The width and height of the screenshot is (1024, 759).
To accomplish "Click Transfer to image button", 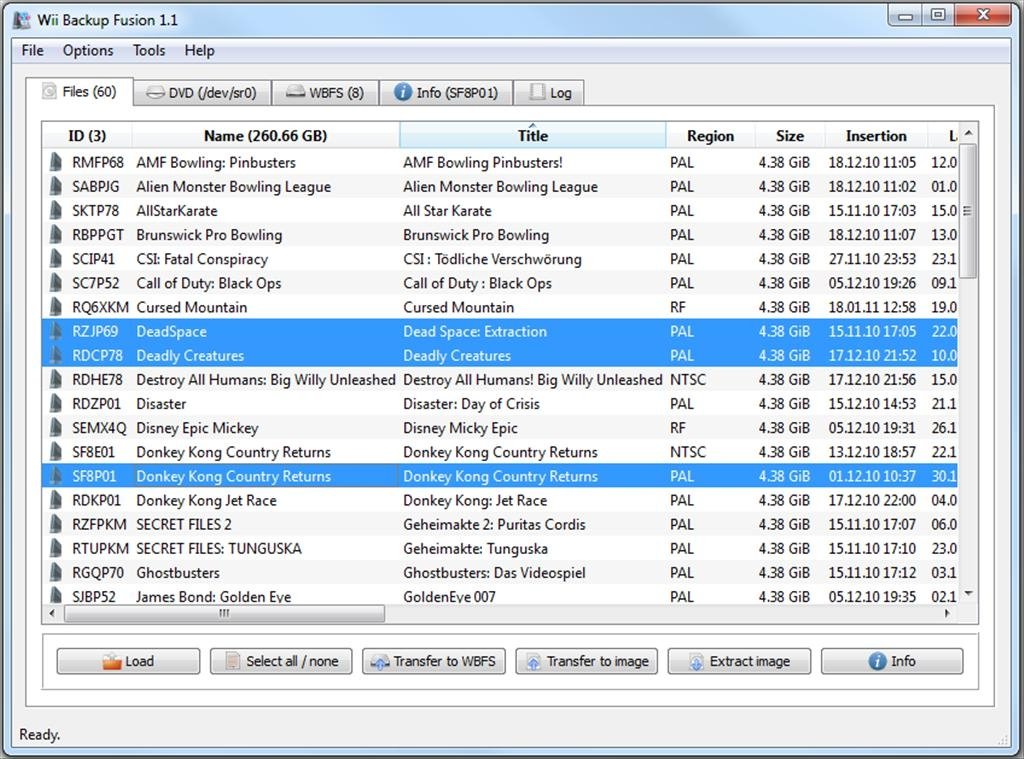I will point(587,661).
